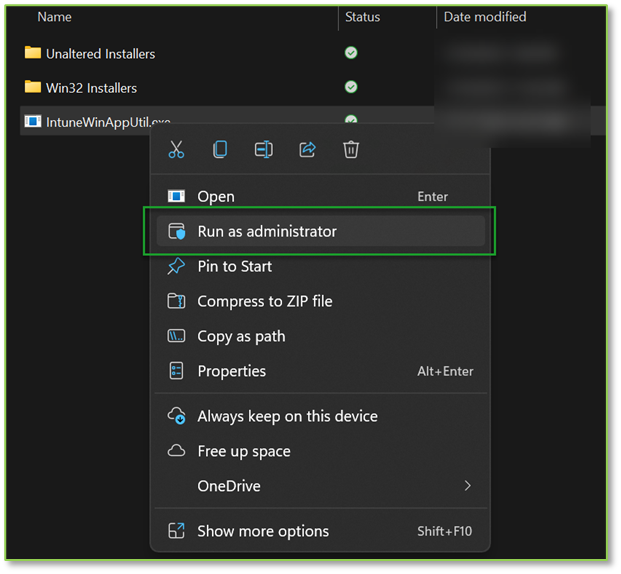Select Always keep on this device
The image size is (621, 574).
pyautogui.click(x=320, y=416)
